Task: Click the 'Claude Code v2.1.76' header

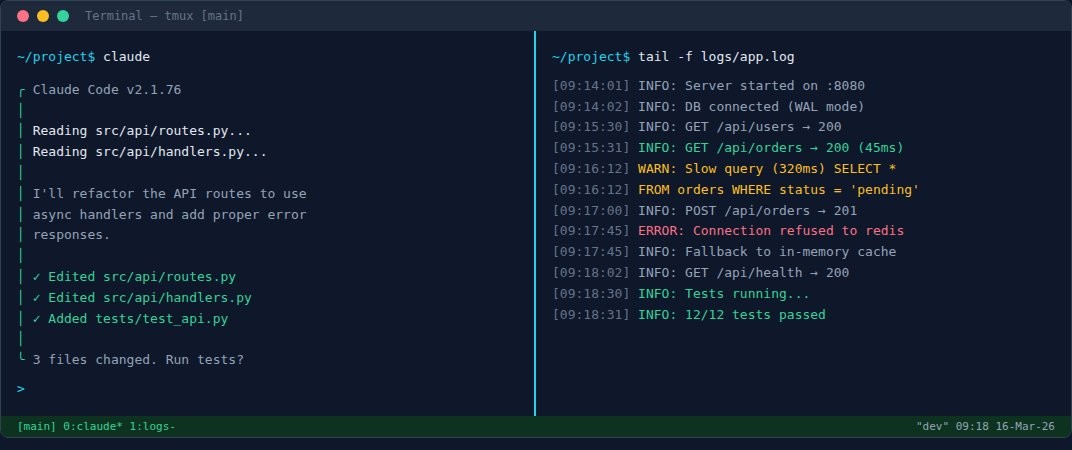Action: pyautogui.click(x=107, y=90)
